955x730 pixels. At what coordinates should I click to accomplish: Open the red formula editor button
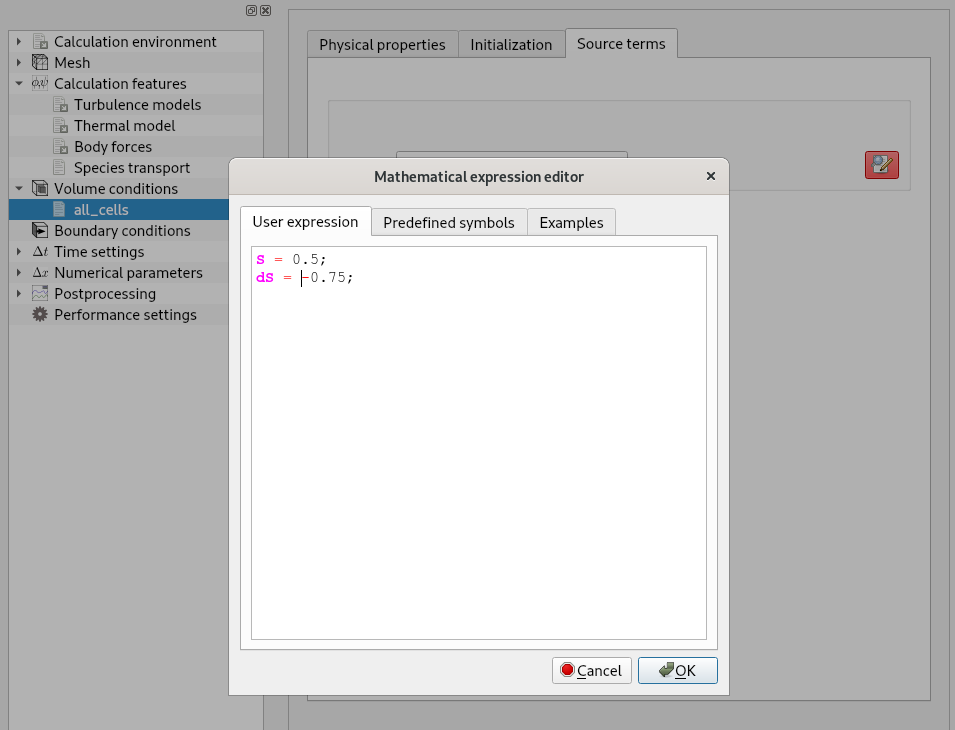pyautogui.click(x=881, y=165)
